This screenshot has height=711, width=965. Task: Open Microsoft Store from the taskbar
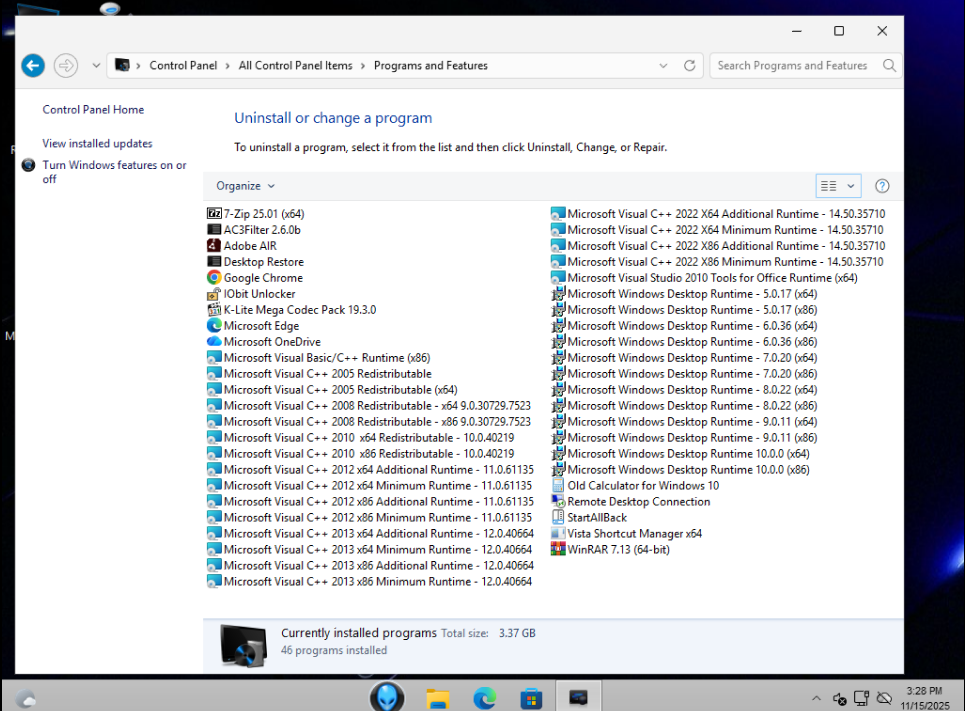tap(531, 699)
